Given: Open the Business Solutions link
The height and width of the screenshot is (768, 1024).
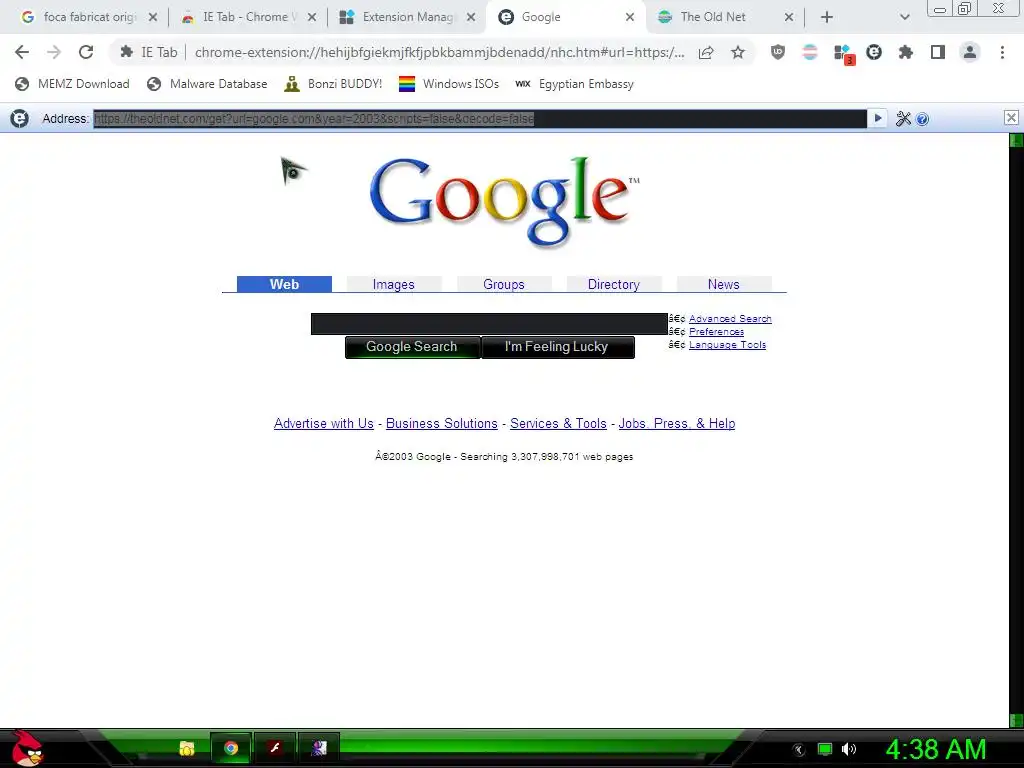Looking at the screenshot, I should [x=441, y=423].
